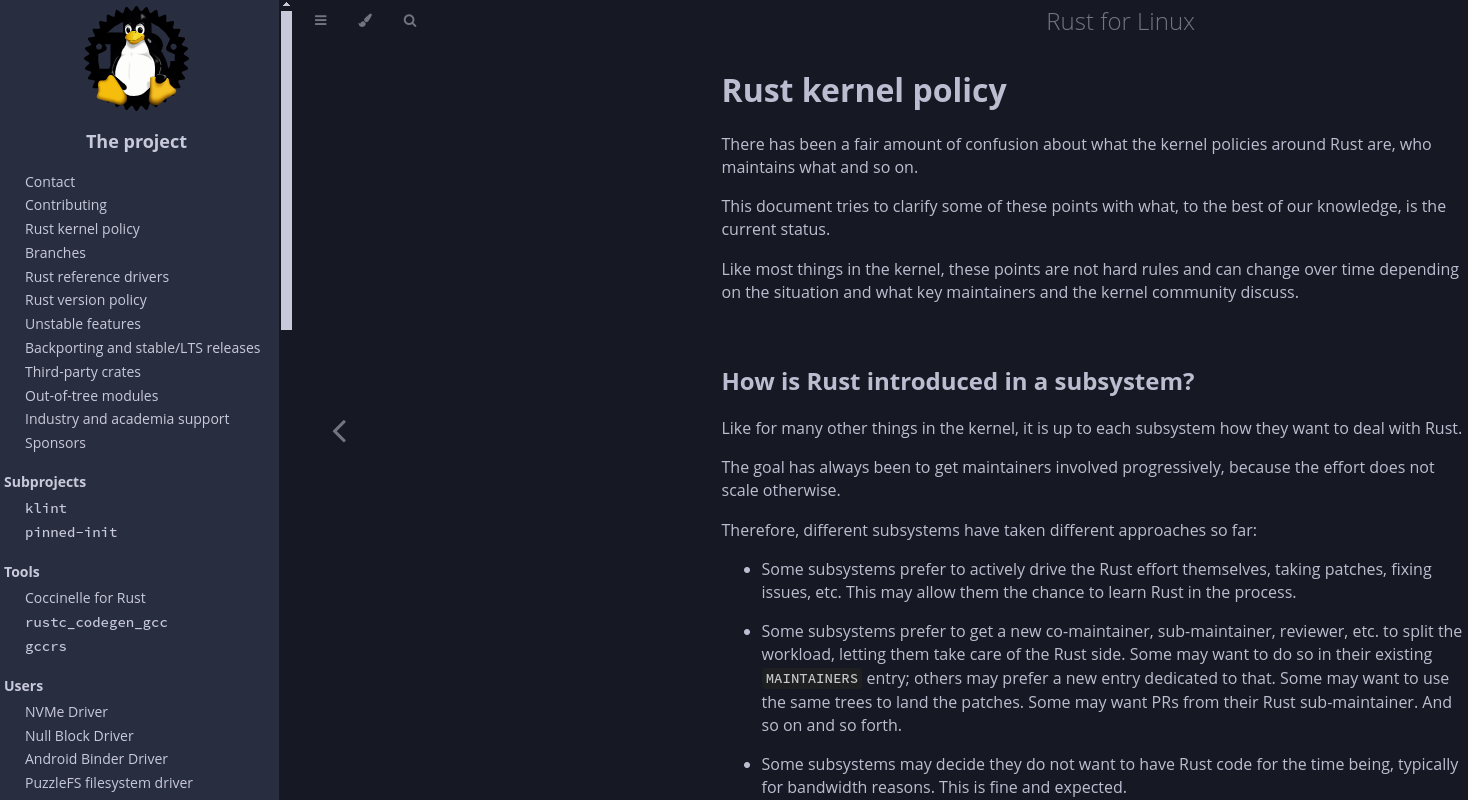This screenshot has height=800, width=1468.
Task: Open Coccinelle for Rust under Tools
Action: [85, 597]
